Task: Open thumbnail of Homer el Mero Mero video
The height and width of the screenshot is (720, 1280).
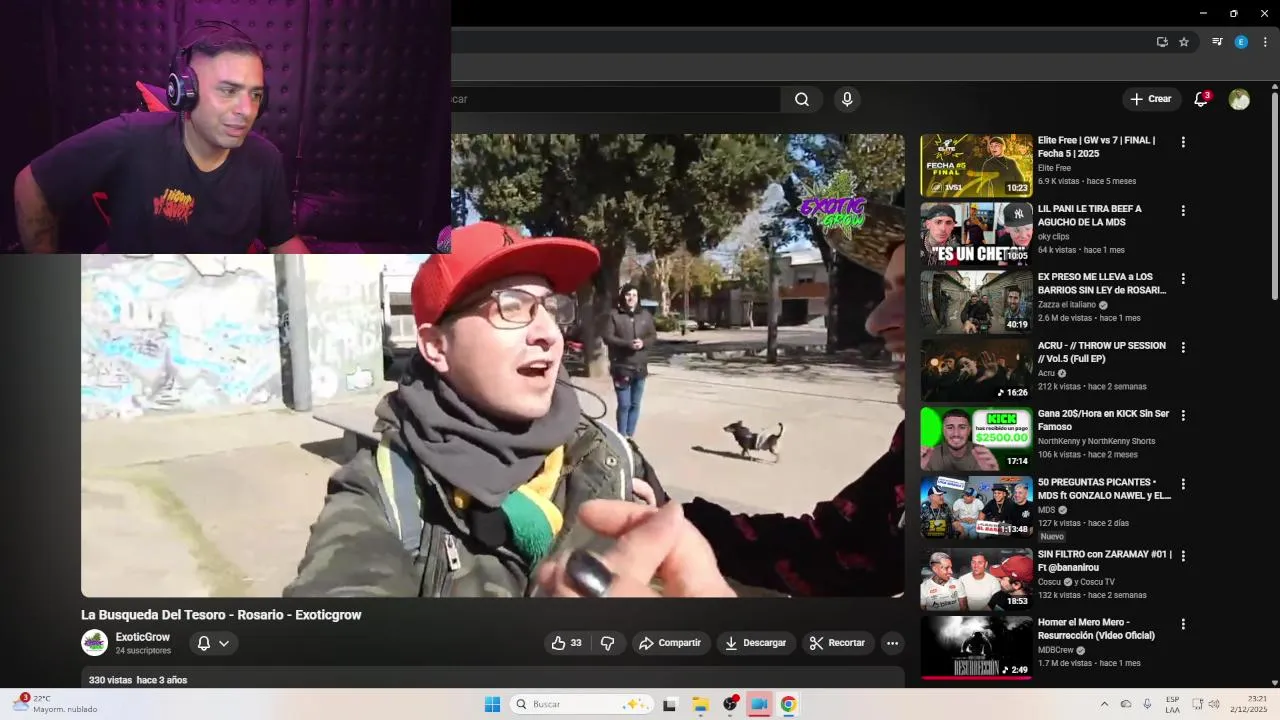Action: [x=976, y=647]
